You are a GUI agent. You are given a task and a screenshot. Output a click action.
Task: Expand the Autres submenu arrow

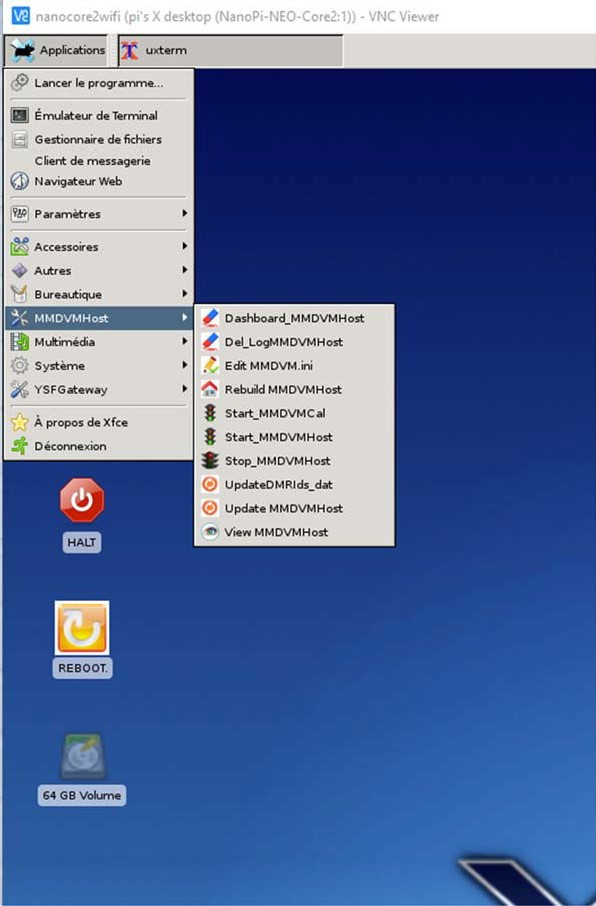[x=184, y=270]
